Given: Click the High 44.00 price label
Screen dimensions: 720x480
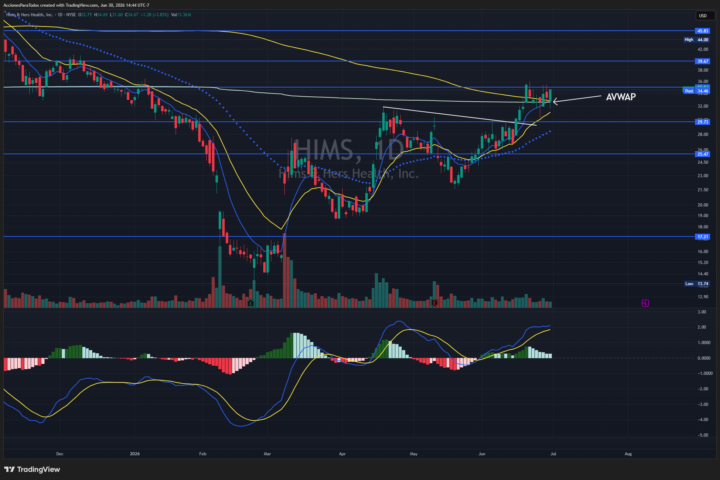Looking at the screenshot, I should 697,40.
